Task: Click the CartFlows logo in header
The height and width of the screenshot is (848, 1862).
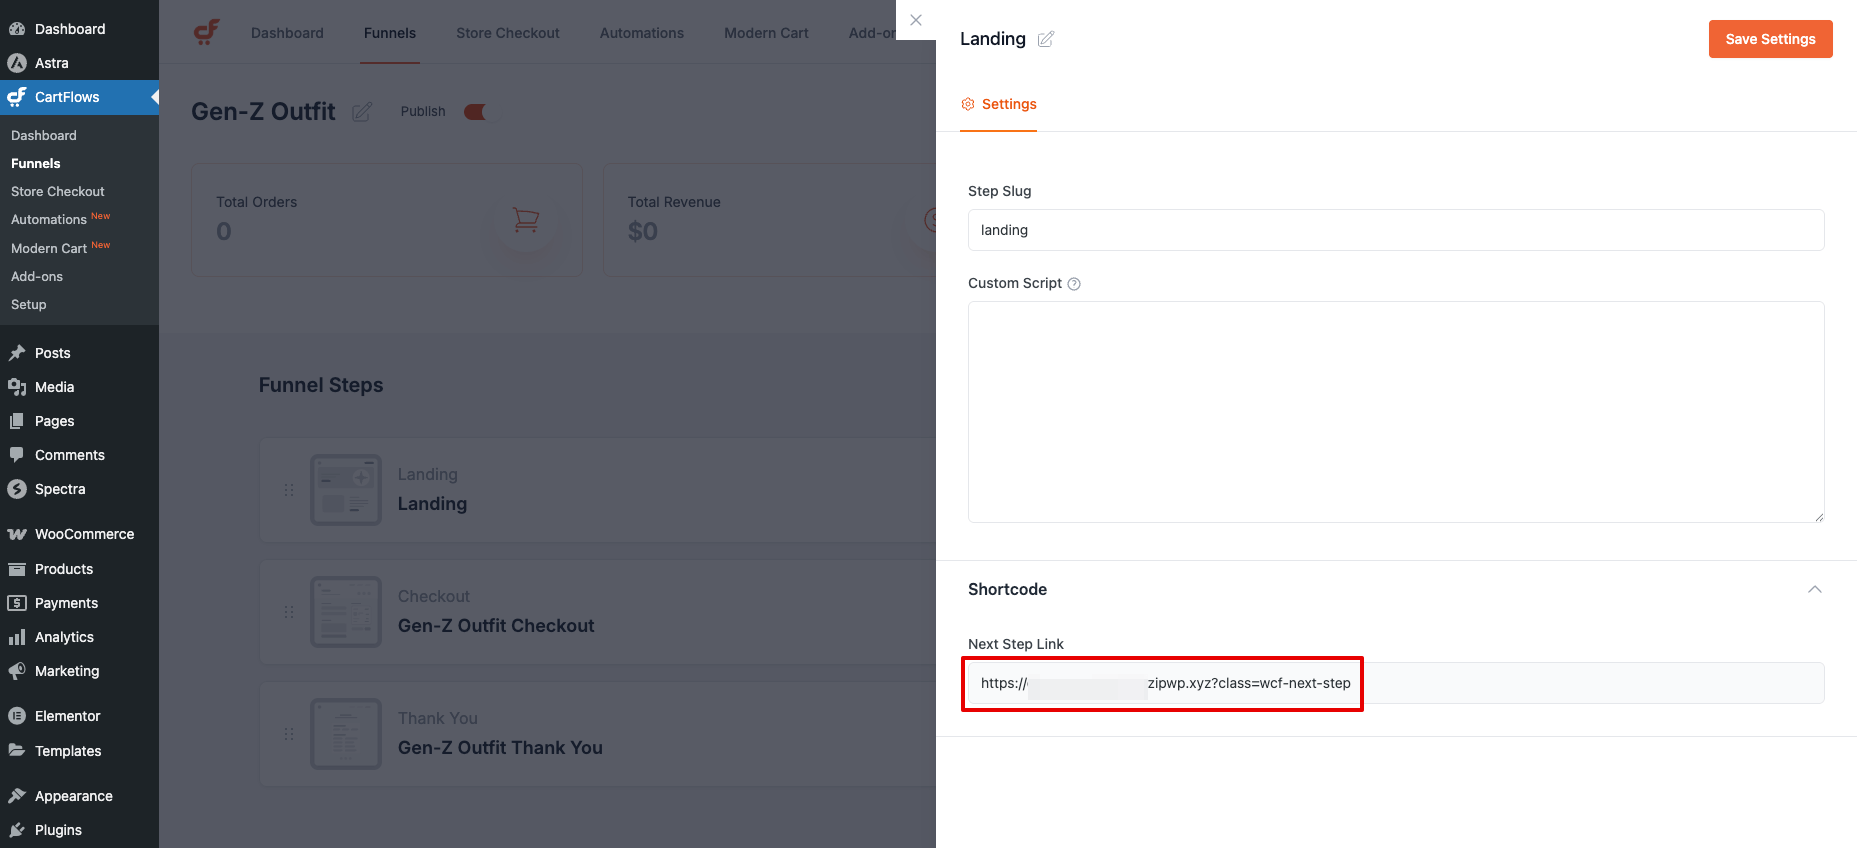Action: pos(207,33)
